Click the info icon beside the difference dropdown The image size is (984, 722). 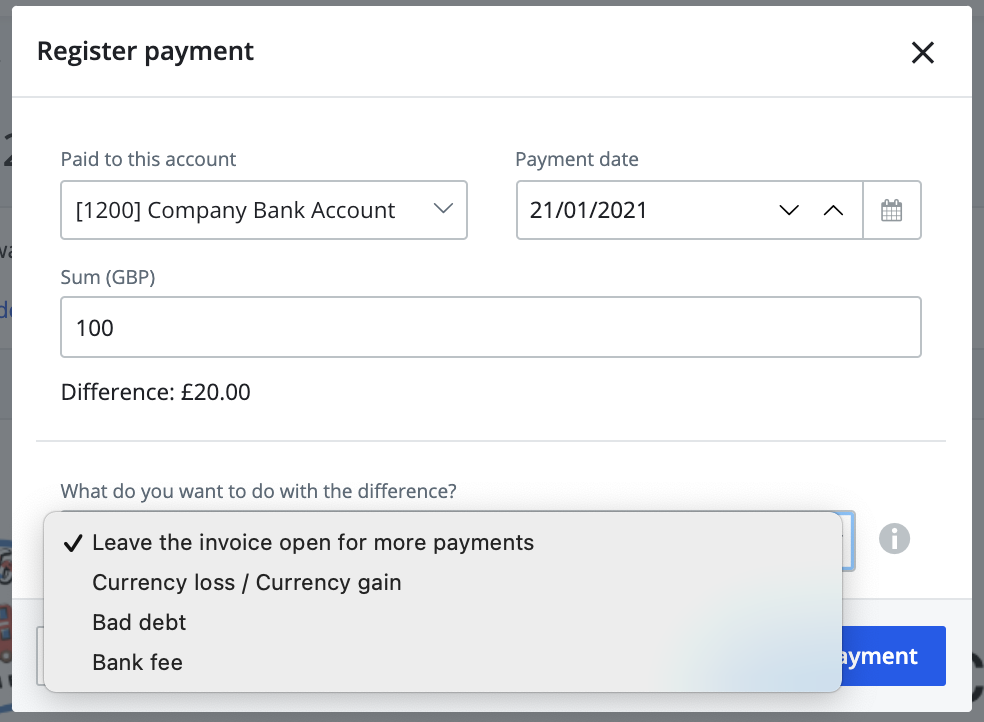[895, 539]
